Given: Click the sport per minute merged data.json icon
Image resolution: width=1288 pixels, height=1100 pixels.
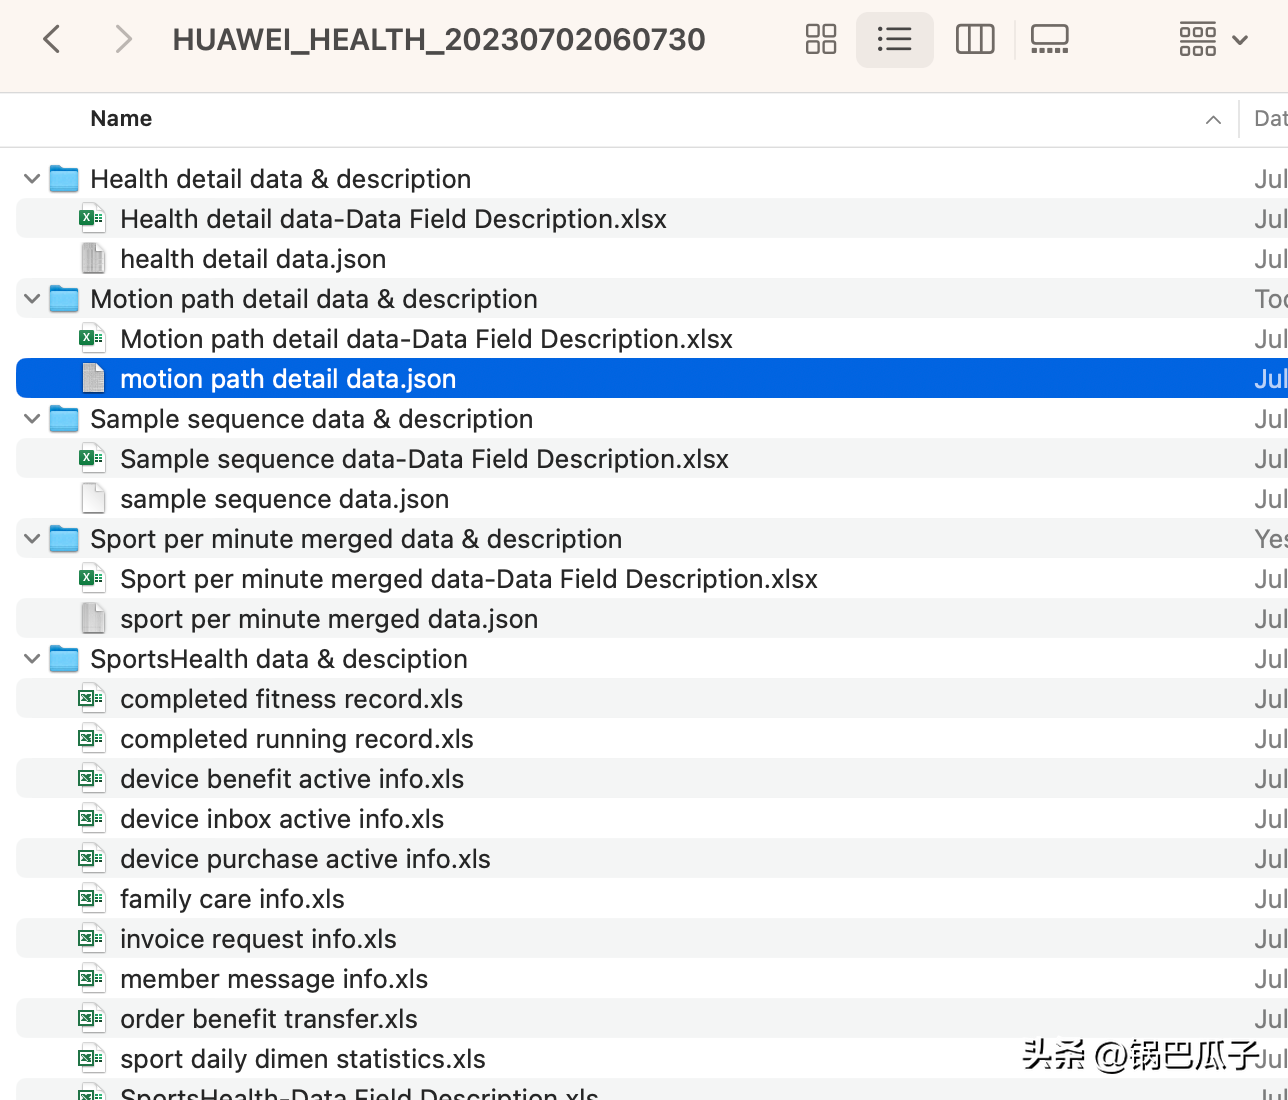Looking at the screenshot, I should [93, 619].
